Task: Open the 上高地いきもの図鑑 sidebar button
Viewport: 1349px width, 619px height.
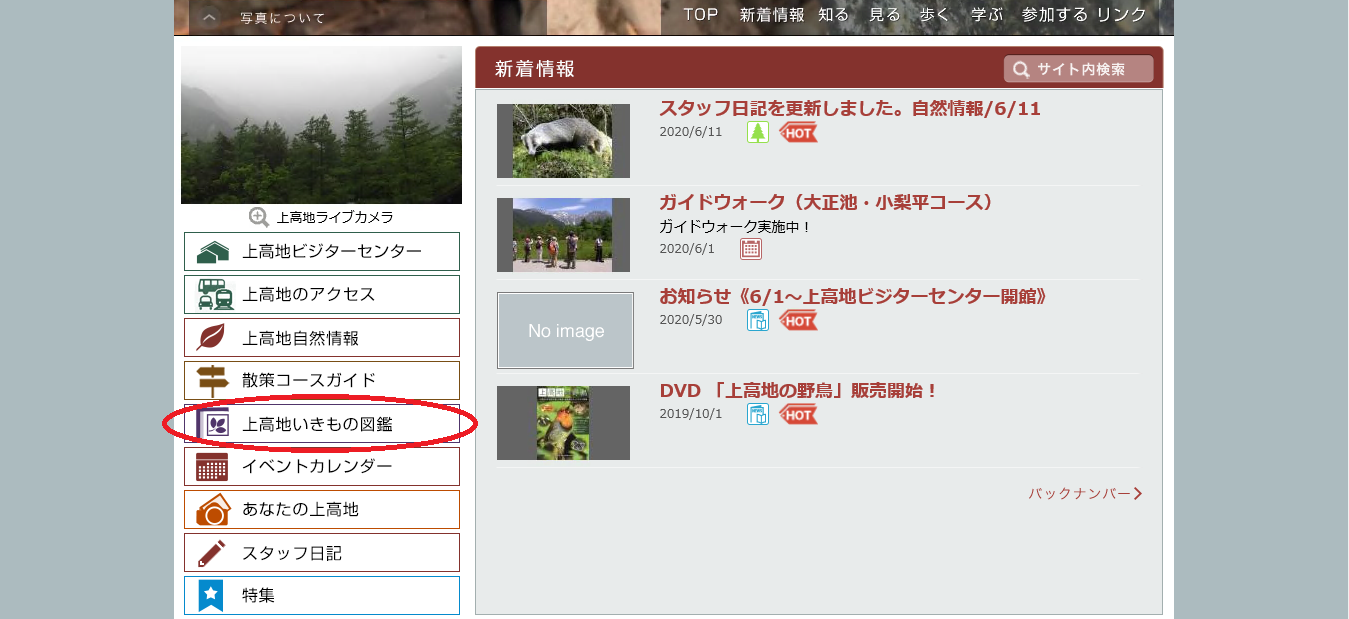Action: tap(321, 424)
